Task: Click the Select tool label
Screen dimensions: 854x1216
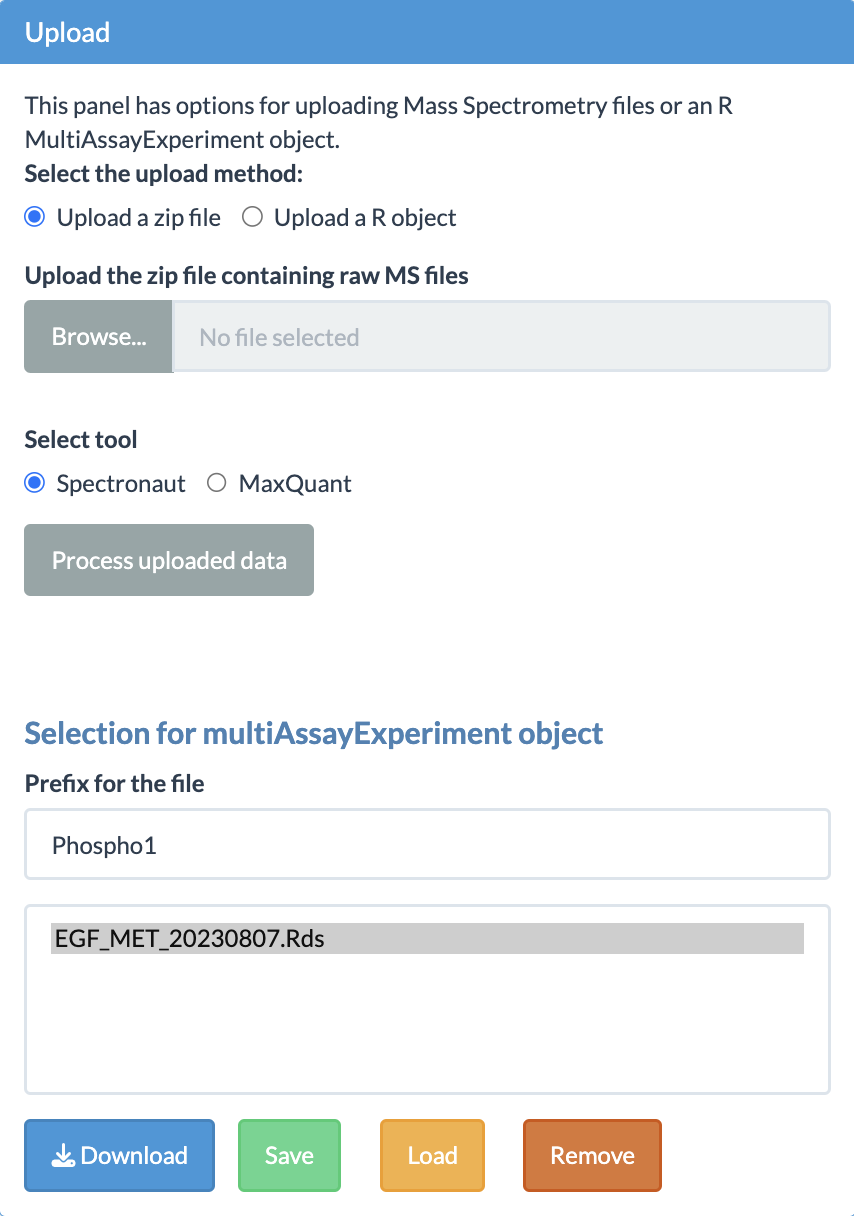Action: pyautogui.click(x=81, y=440)
